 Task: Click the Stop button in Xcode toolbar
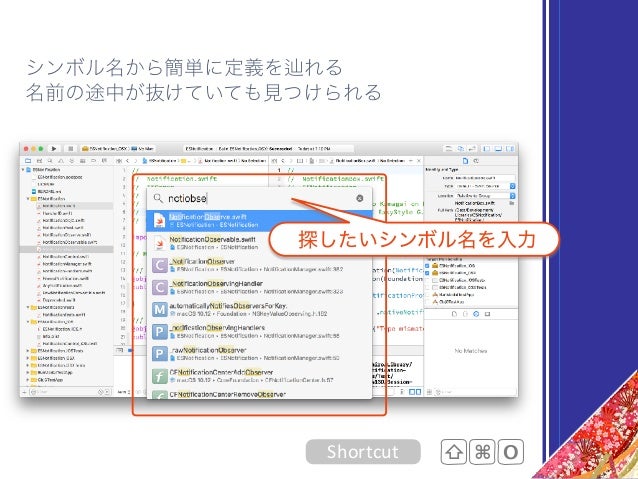click(x=70, y=149)
